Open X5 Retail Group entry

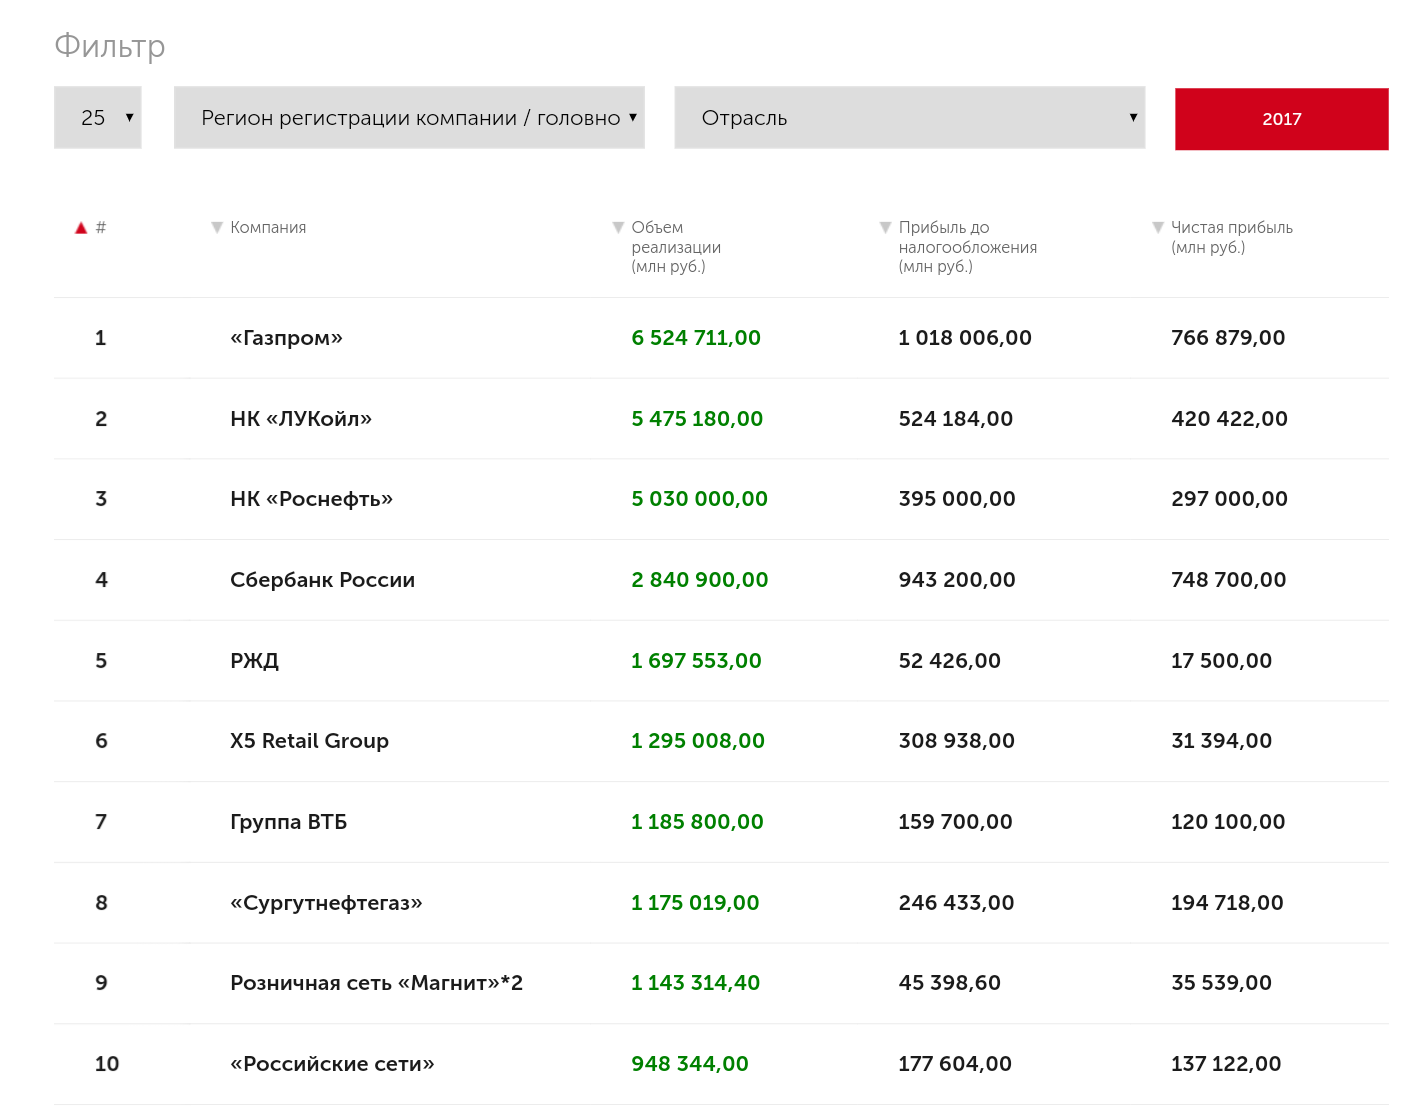(x=309, y=741)
